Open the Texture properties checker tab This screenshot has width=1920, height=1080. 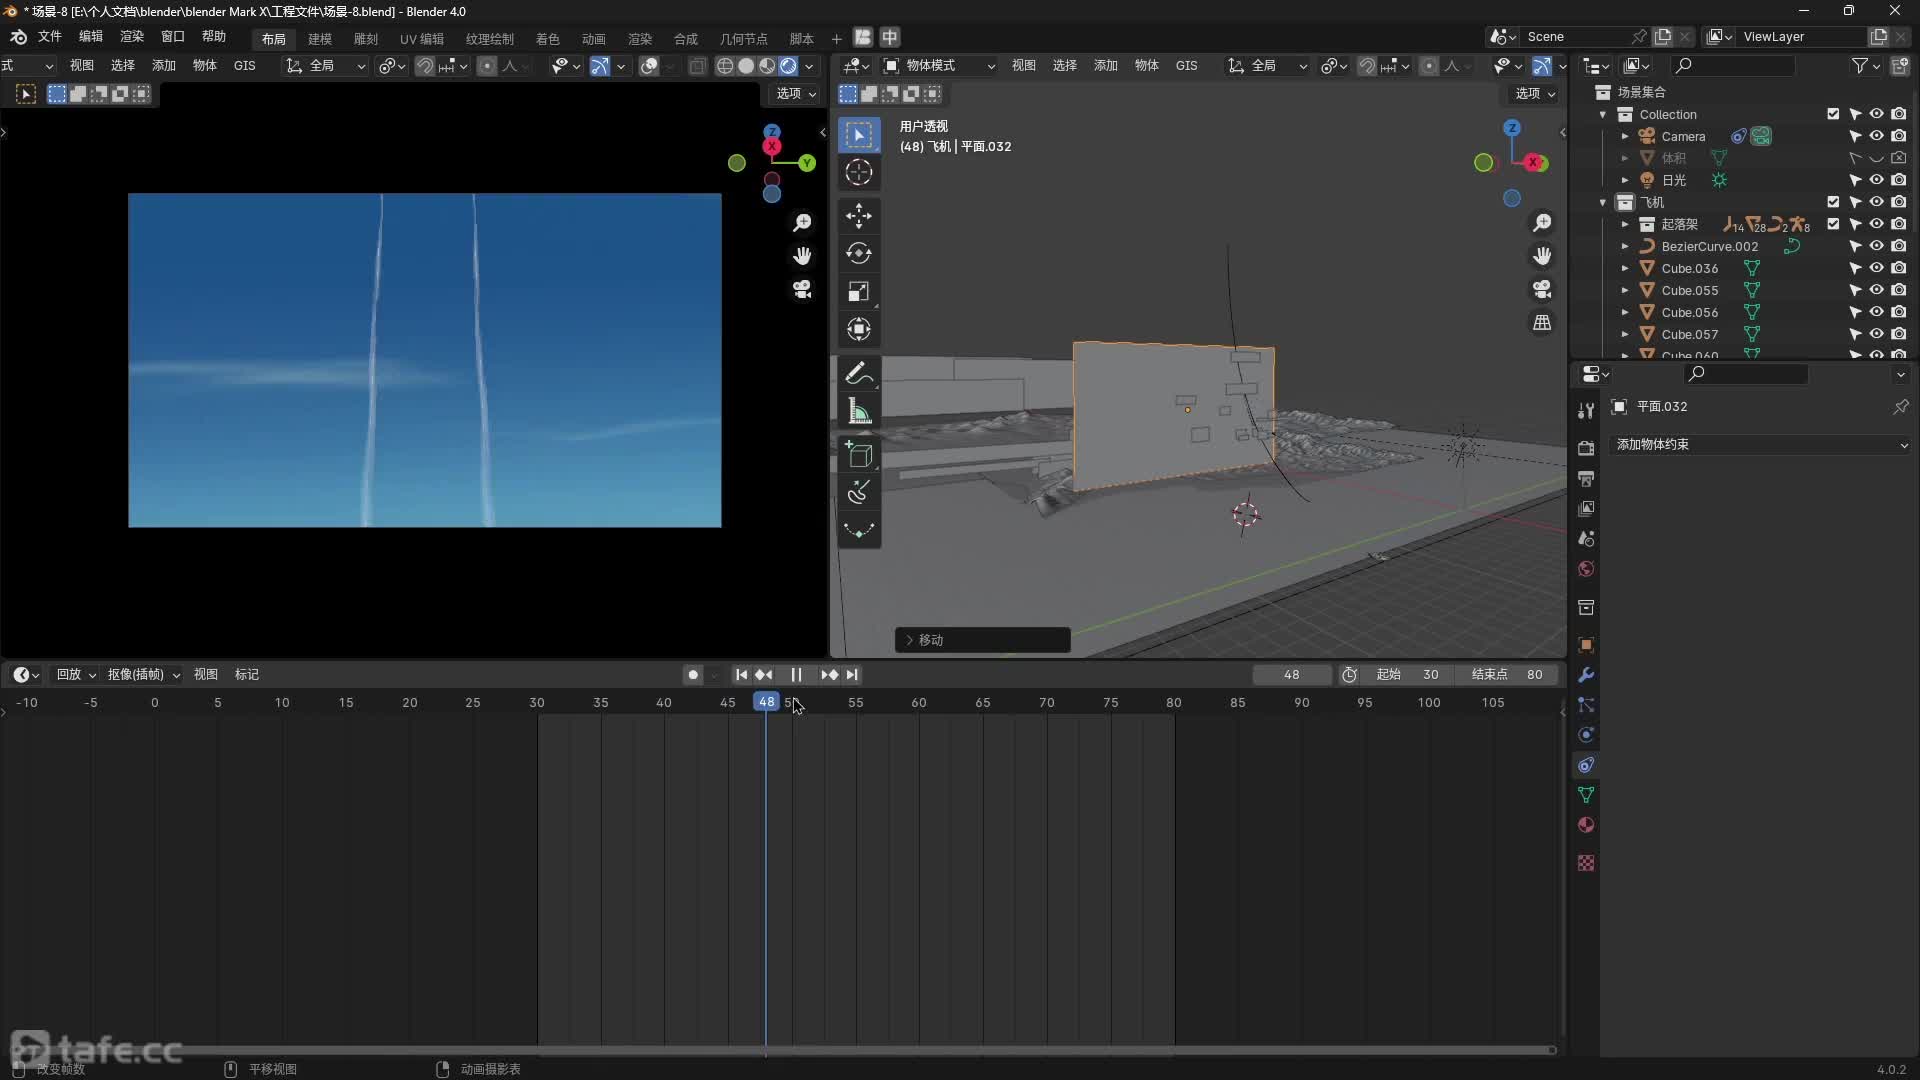coord(1586,863)
